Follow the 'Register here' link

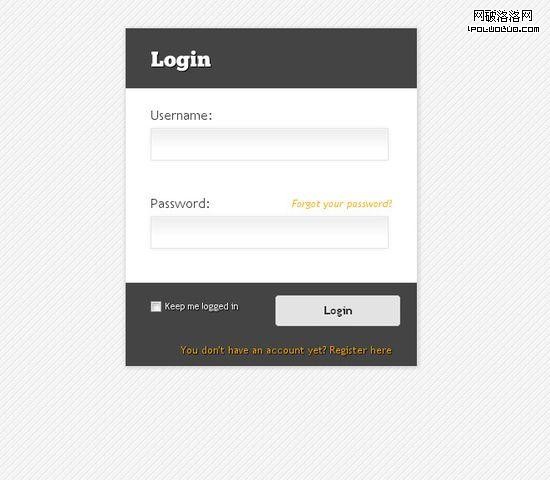tap(360, 350)
